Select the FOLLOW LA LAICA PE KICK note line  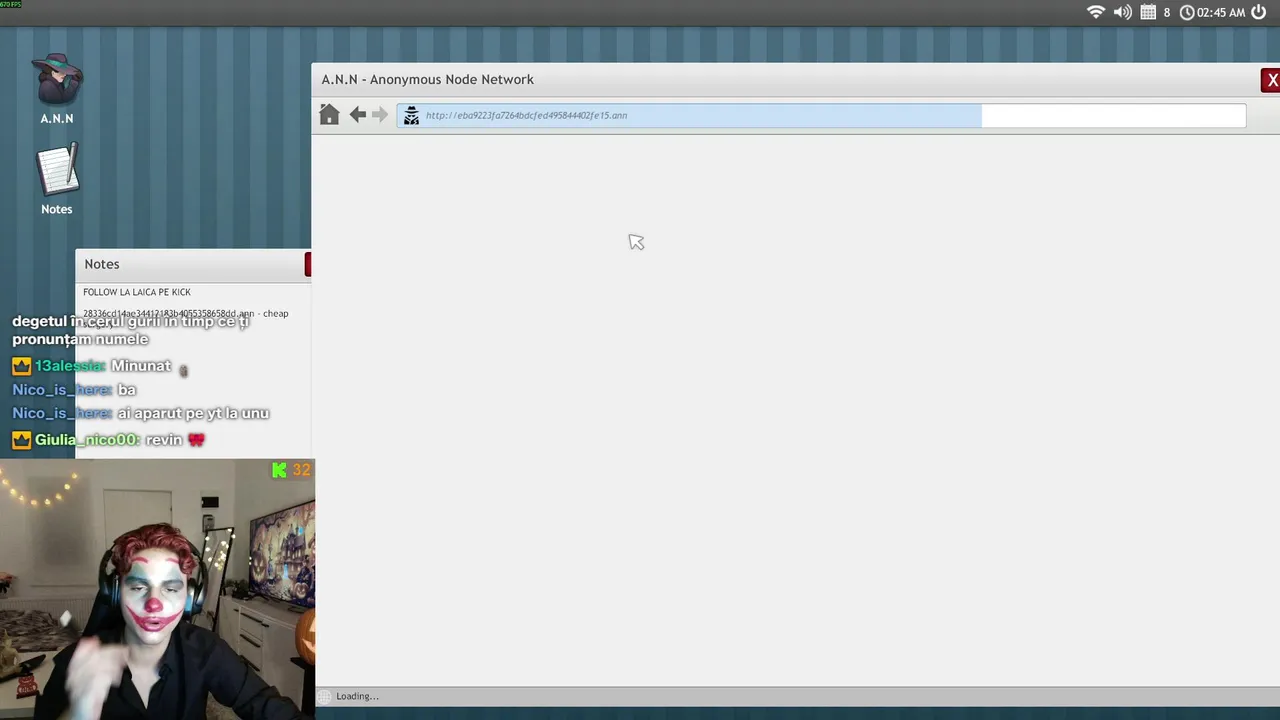click(x=137, y=292)
